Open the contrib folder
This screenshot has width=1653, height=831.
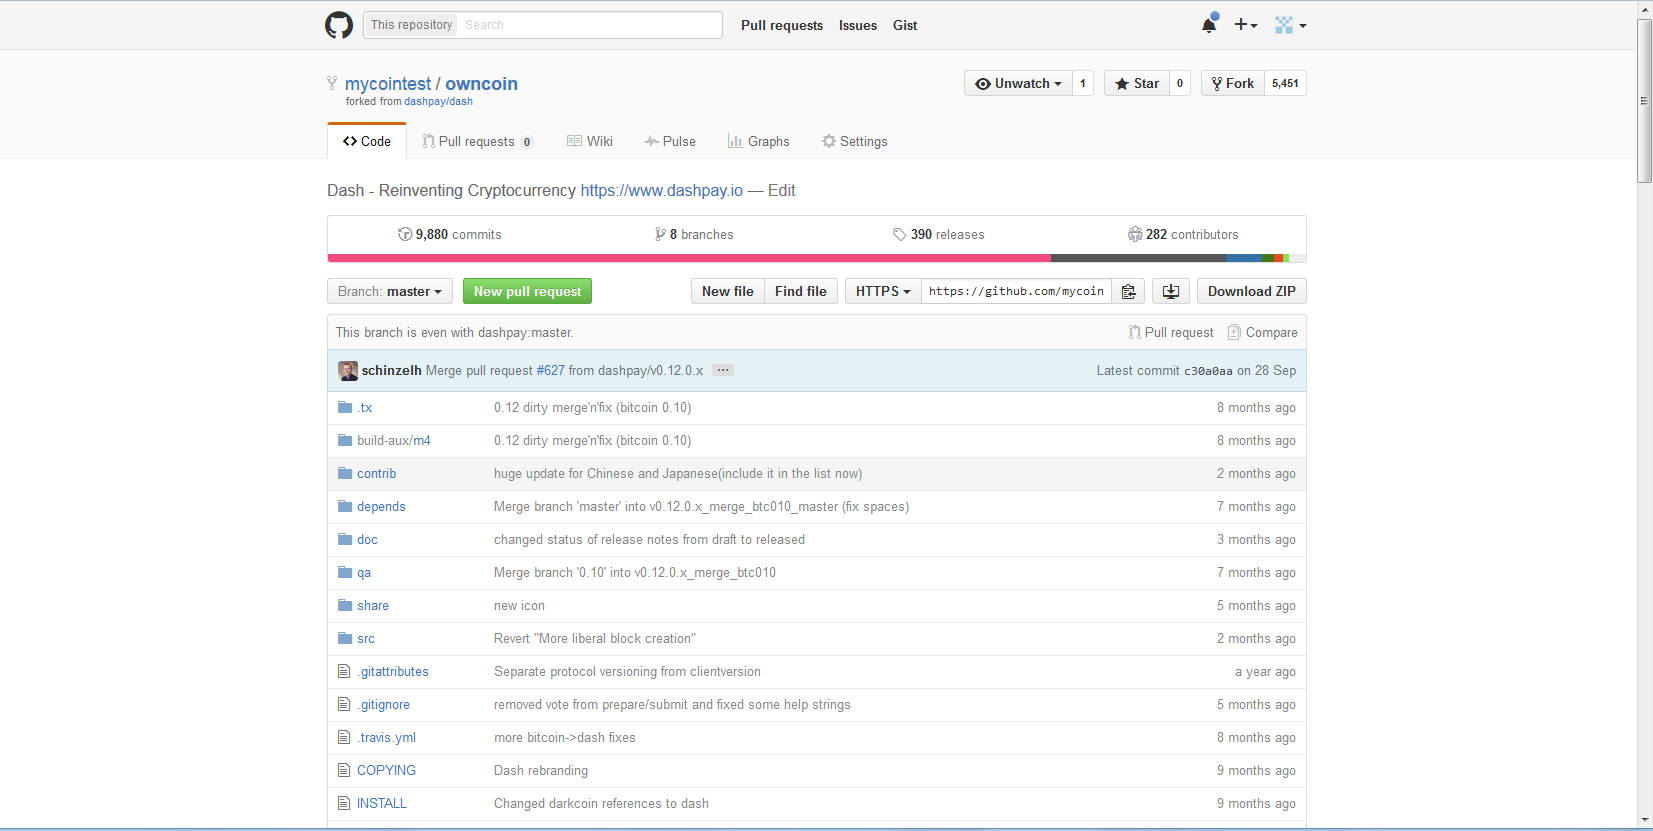377,474
